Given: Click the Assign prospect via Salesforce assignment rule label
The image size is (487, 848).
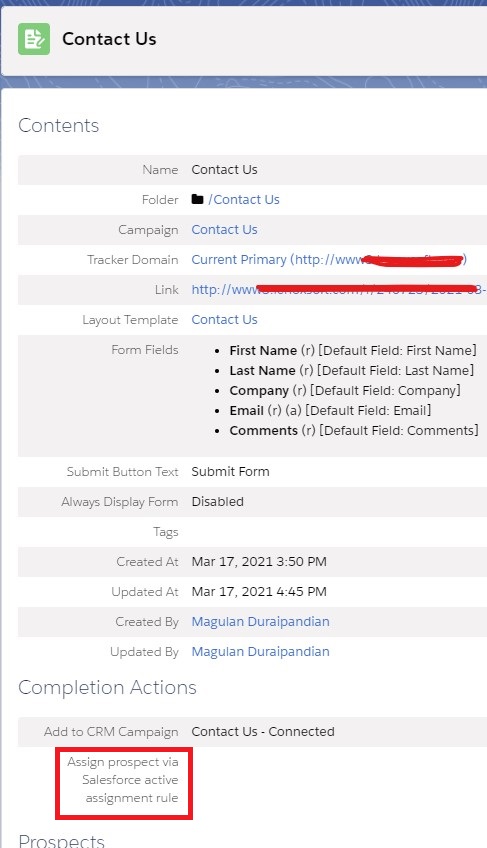Looking at the screenshot, I should point(123,780).
